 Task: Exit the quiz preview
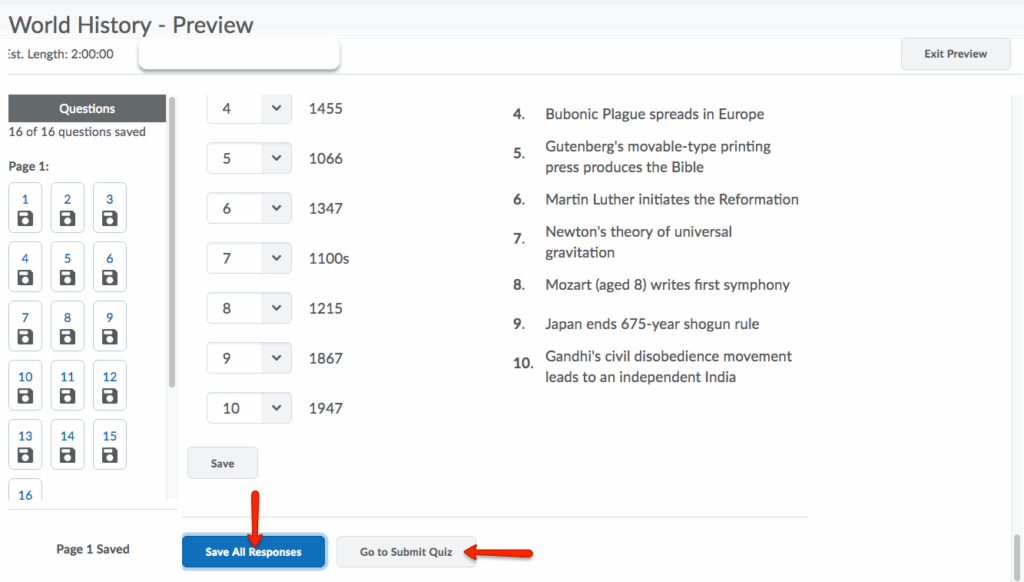955,54
